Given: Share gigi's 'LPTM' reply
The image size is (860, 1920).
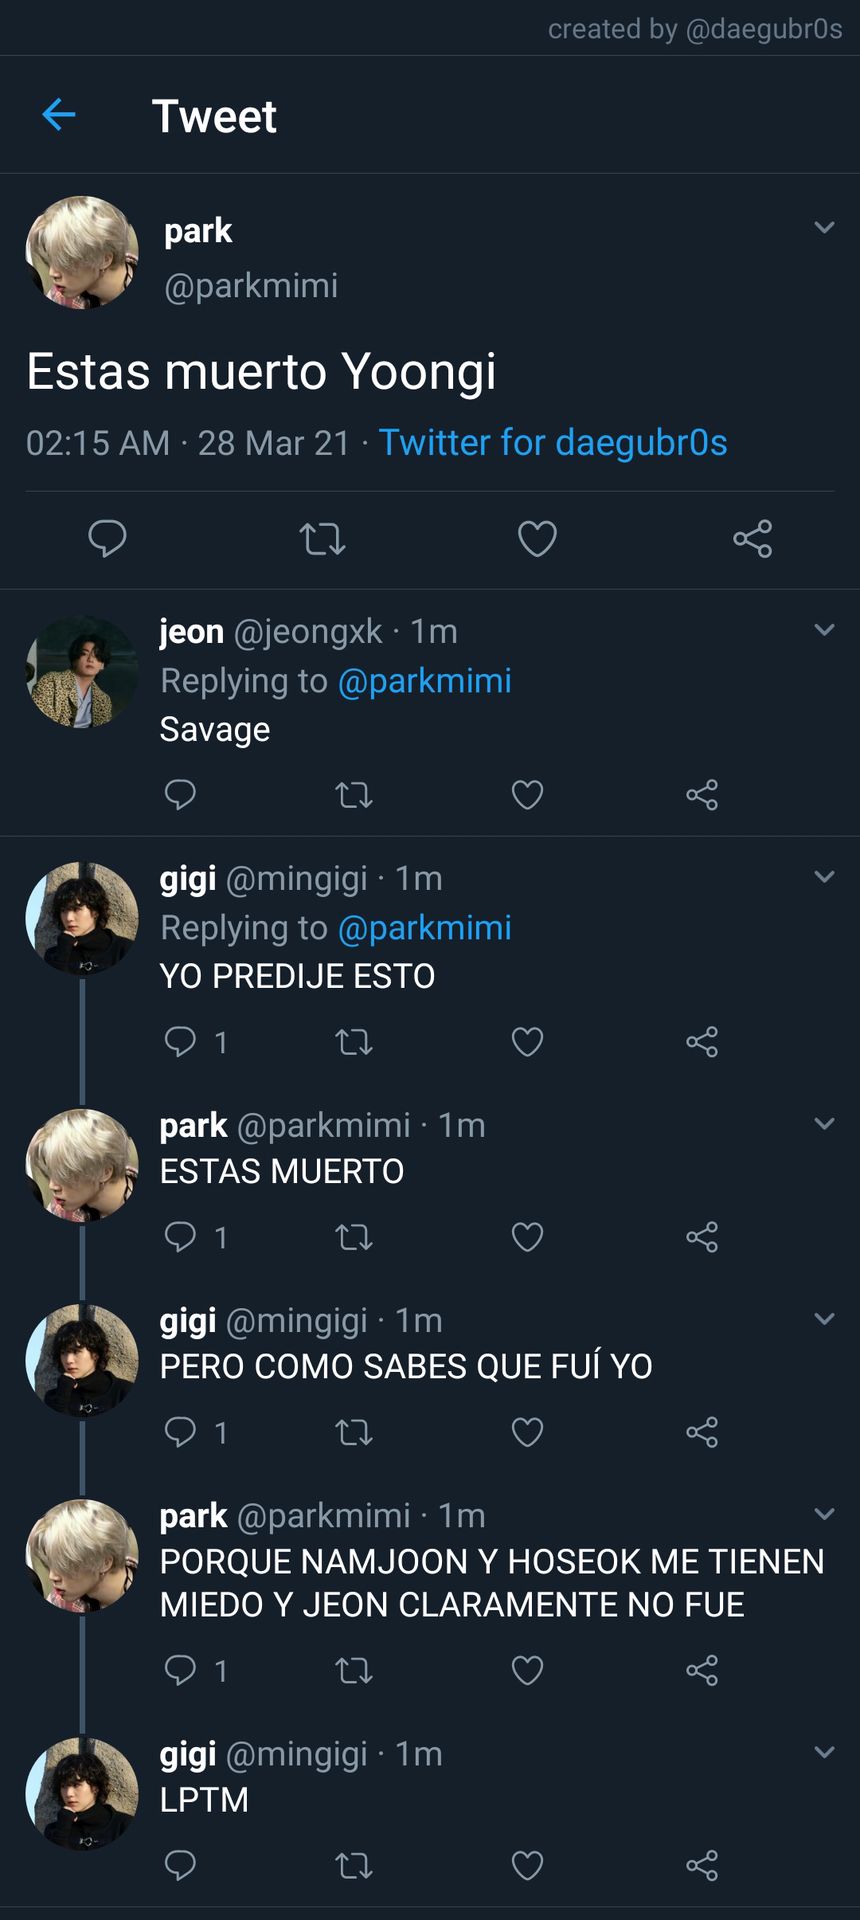Looking at the screenshot, I should click(x=702, y=1865).
